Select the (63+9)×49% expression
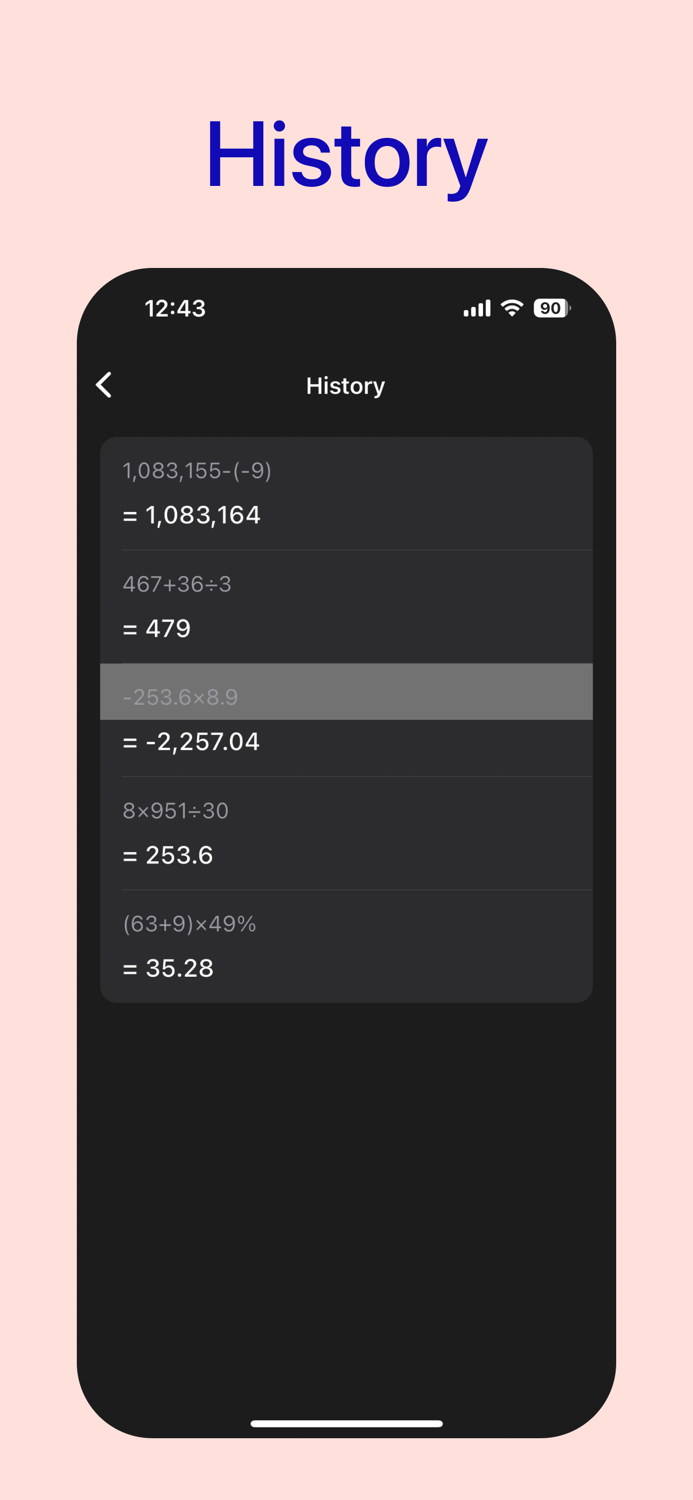 (189, 924)
